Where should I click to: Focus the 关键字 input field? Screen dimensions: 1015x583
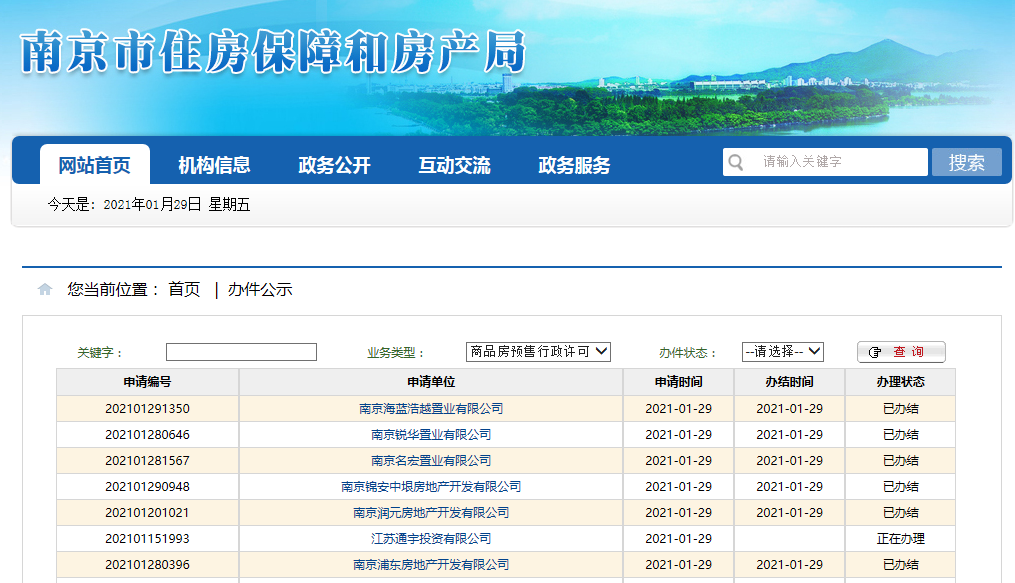pyautogui.click(x=241, y=352)
